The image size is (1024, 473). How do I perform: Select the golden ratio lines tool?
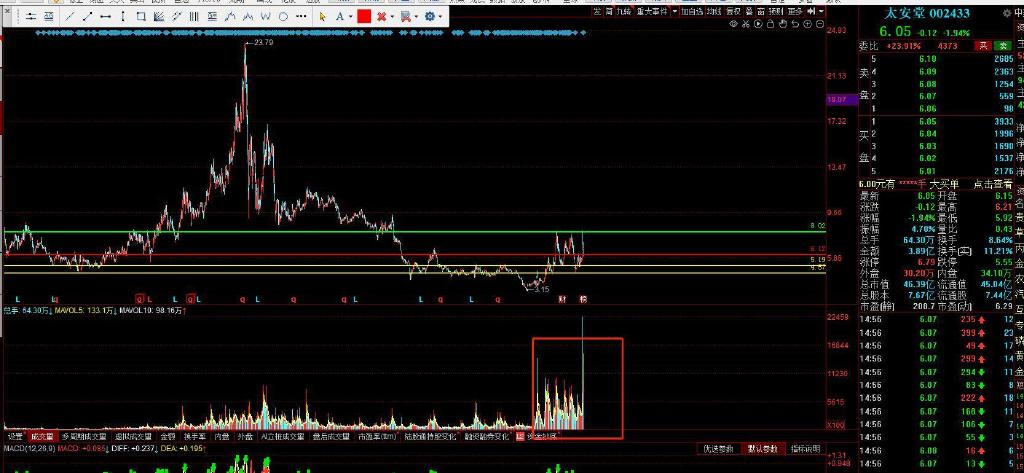[212, 16]
